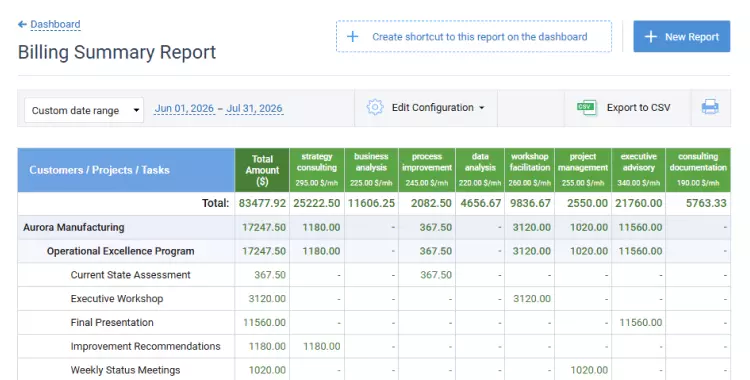Click the process improvement column header
The height and width of the screenshot is (380, 750).
427,170
